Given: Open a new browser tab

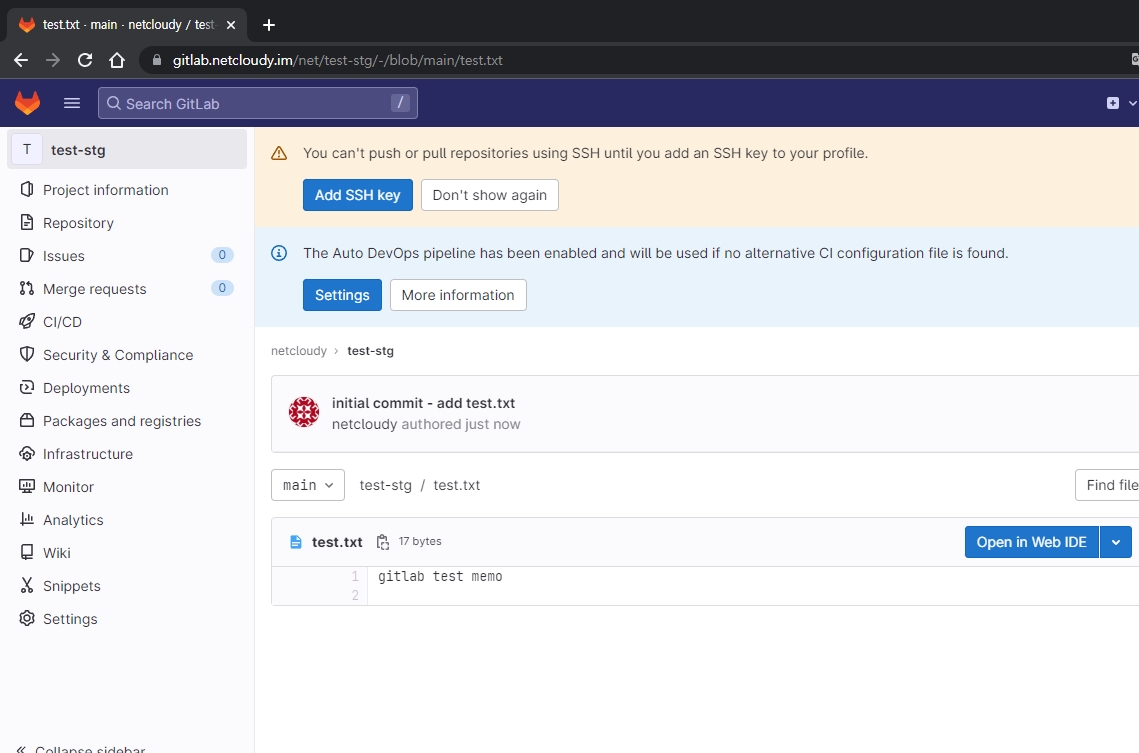Looking at the screenshot, I should point(269,25).
